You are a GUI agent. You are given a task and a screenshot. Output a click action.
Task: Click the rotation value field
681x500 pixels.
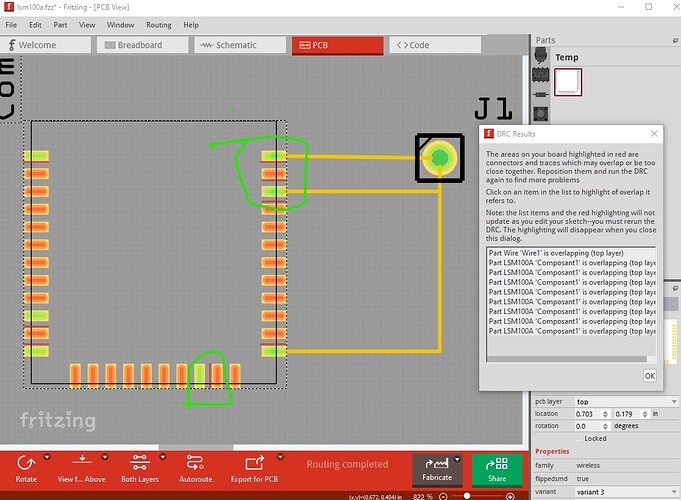(x=588, y=426)
